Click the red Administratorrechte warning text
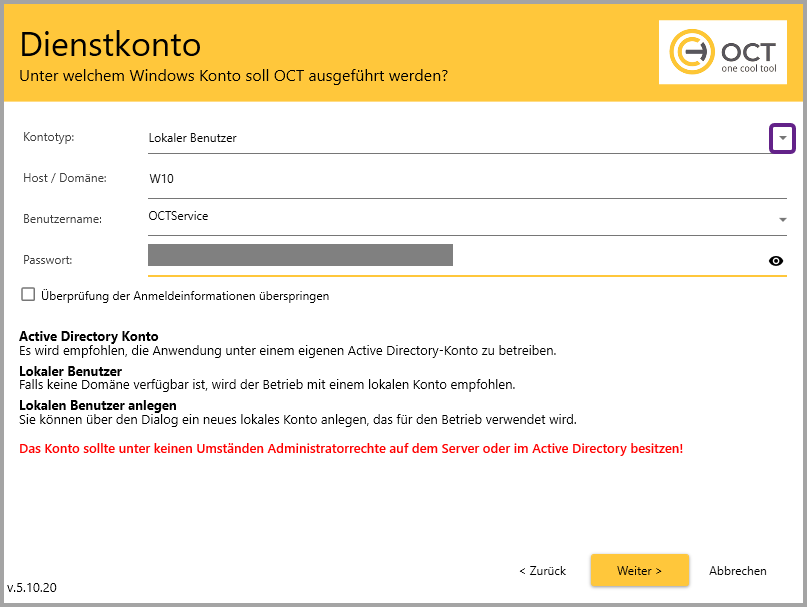The width and height of the screenshot is (807, 607). coord(350,449)
